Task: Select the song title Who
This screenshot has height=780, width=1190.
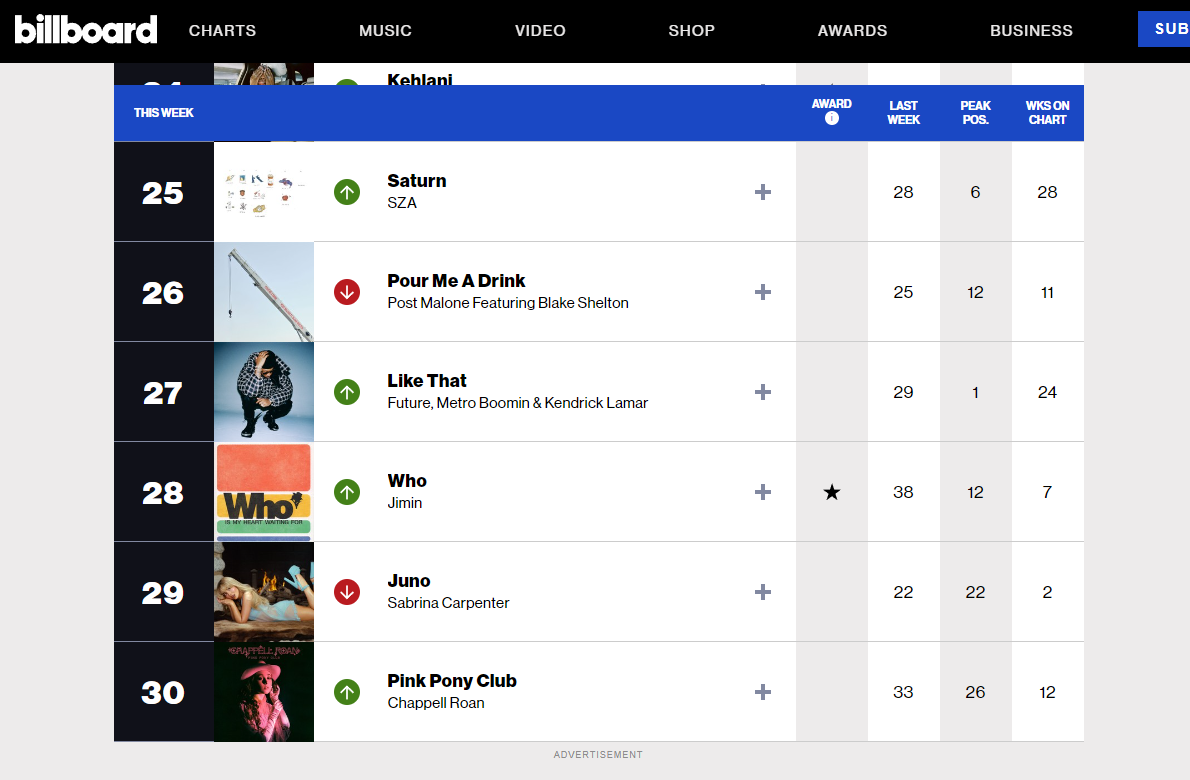Action: point(407,481)
